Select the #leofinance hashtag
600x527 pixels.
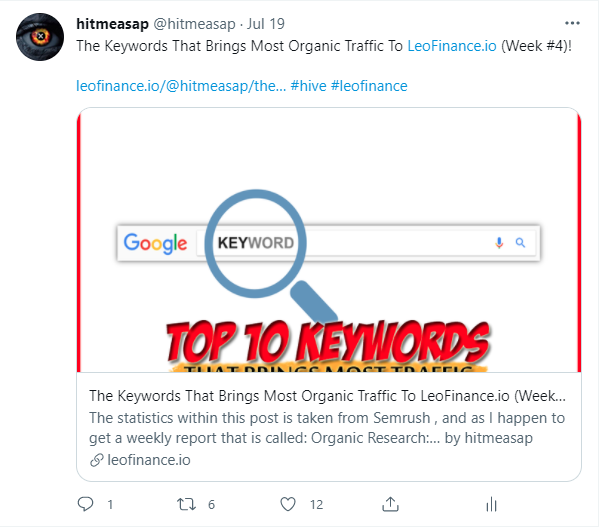click(x=369, y=86)
